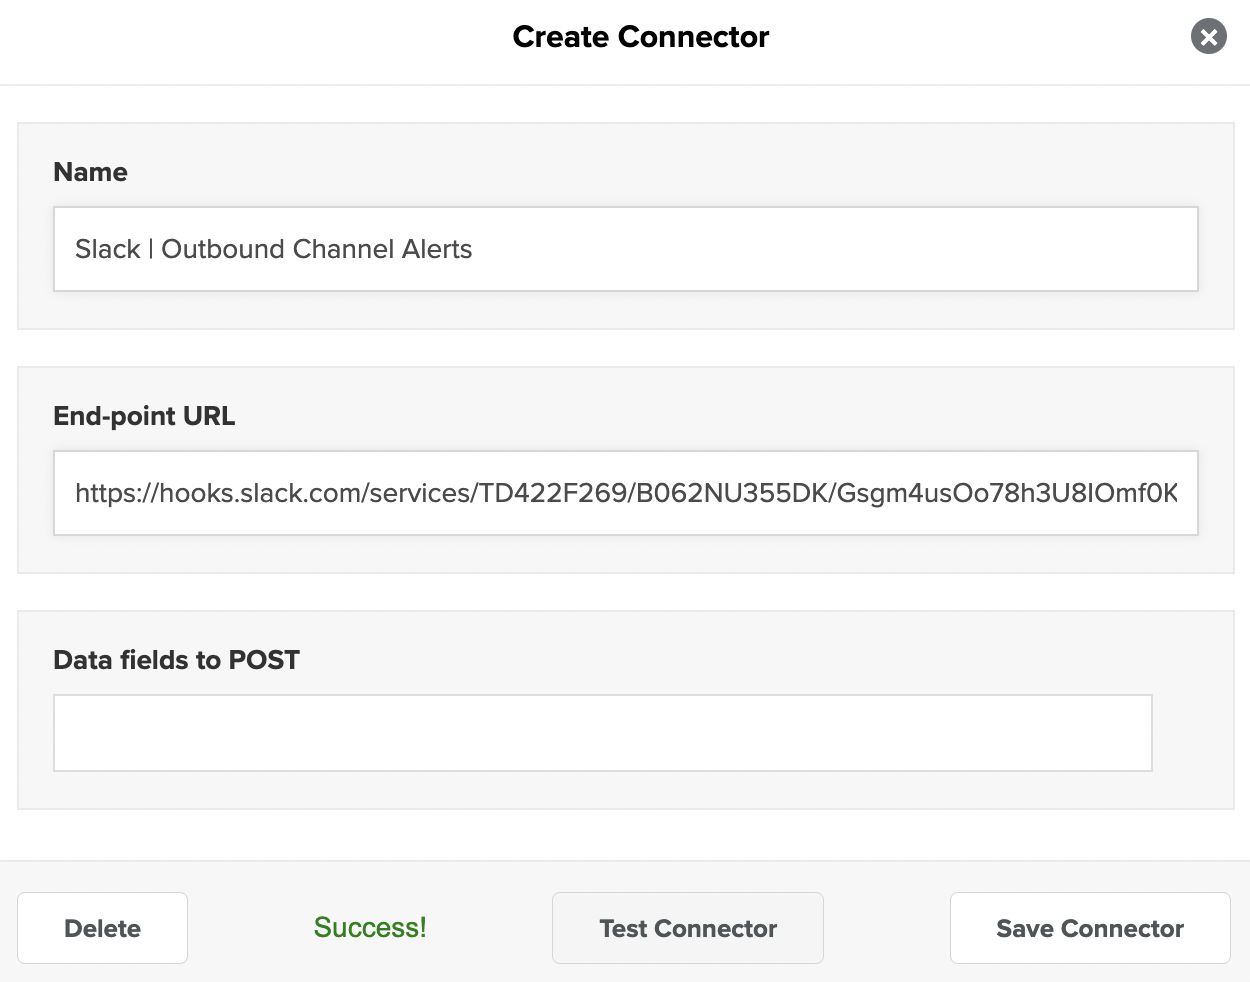Focus the End-point URL input field
The image size is (1250, 982).
tap(625, 493)
